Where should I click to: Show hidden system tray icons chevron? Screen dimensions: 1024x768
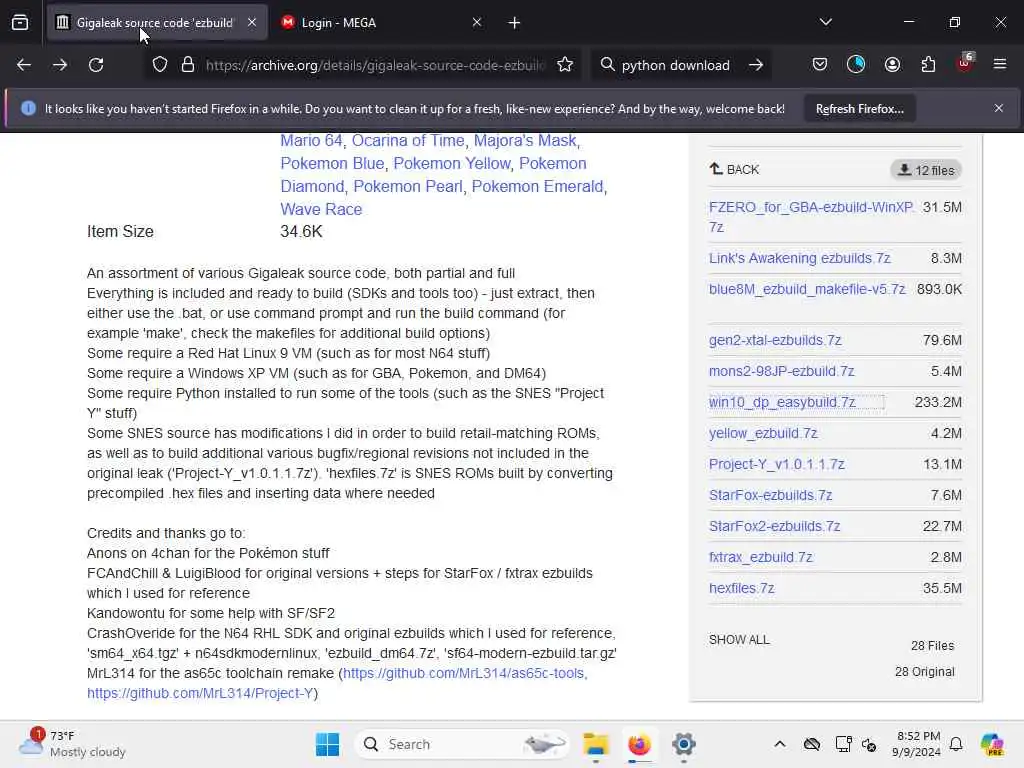(x=780, y=744)
